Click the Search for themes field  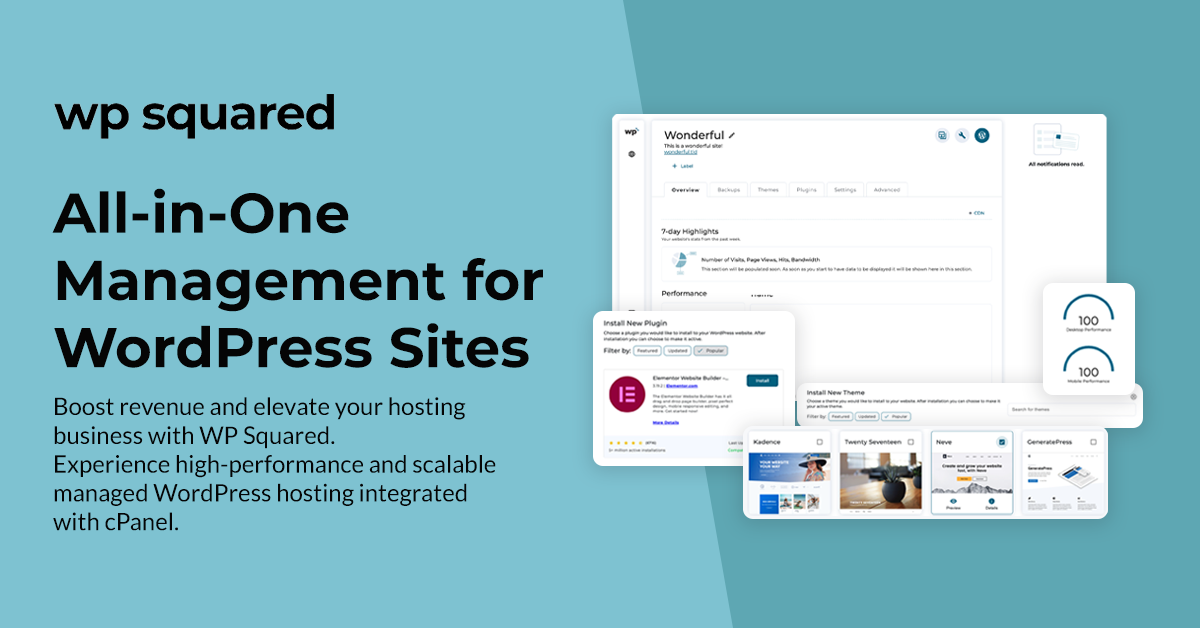(1065, 409)
